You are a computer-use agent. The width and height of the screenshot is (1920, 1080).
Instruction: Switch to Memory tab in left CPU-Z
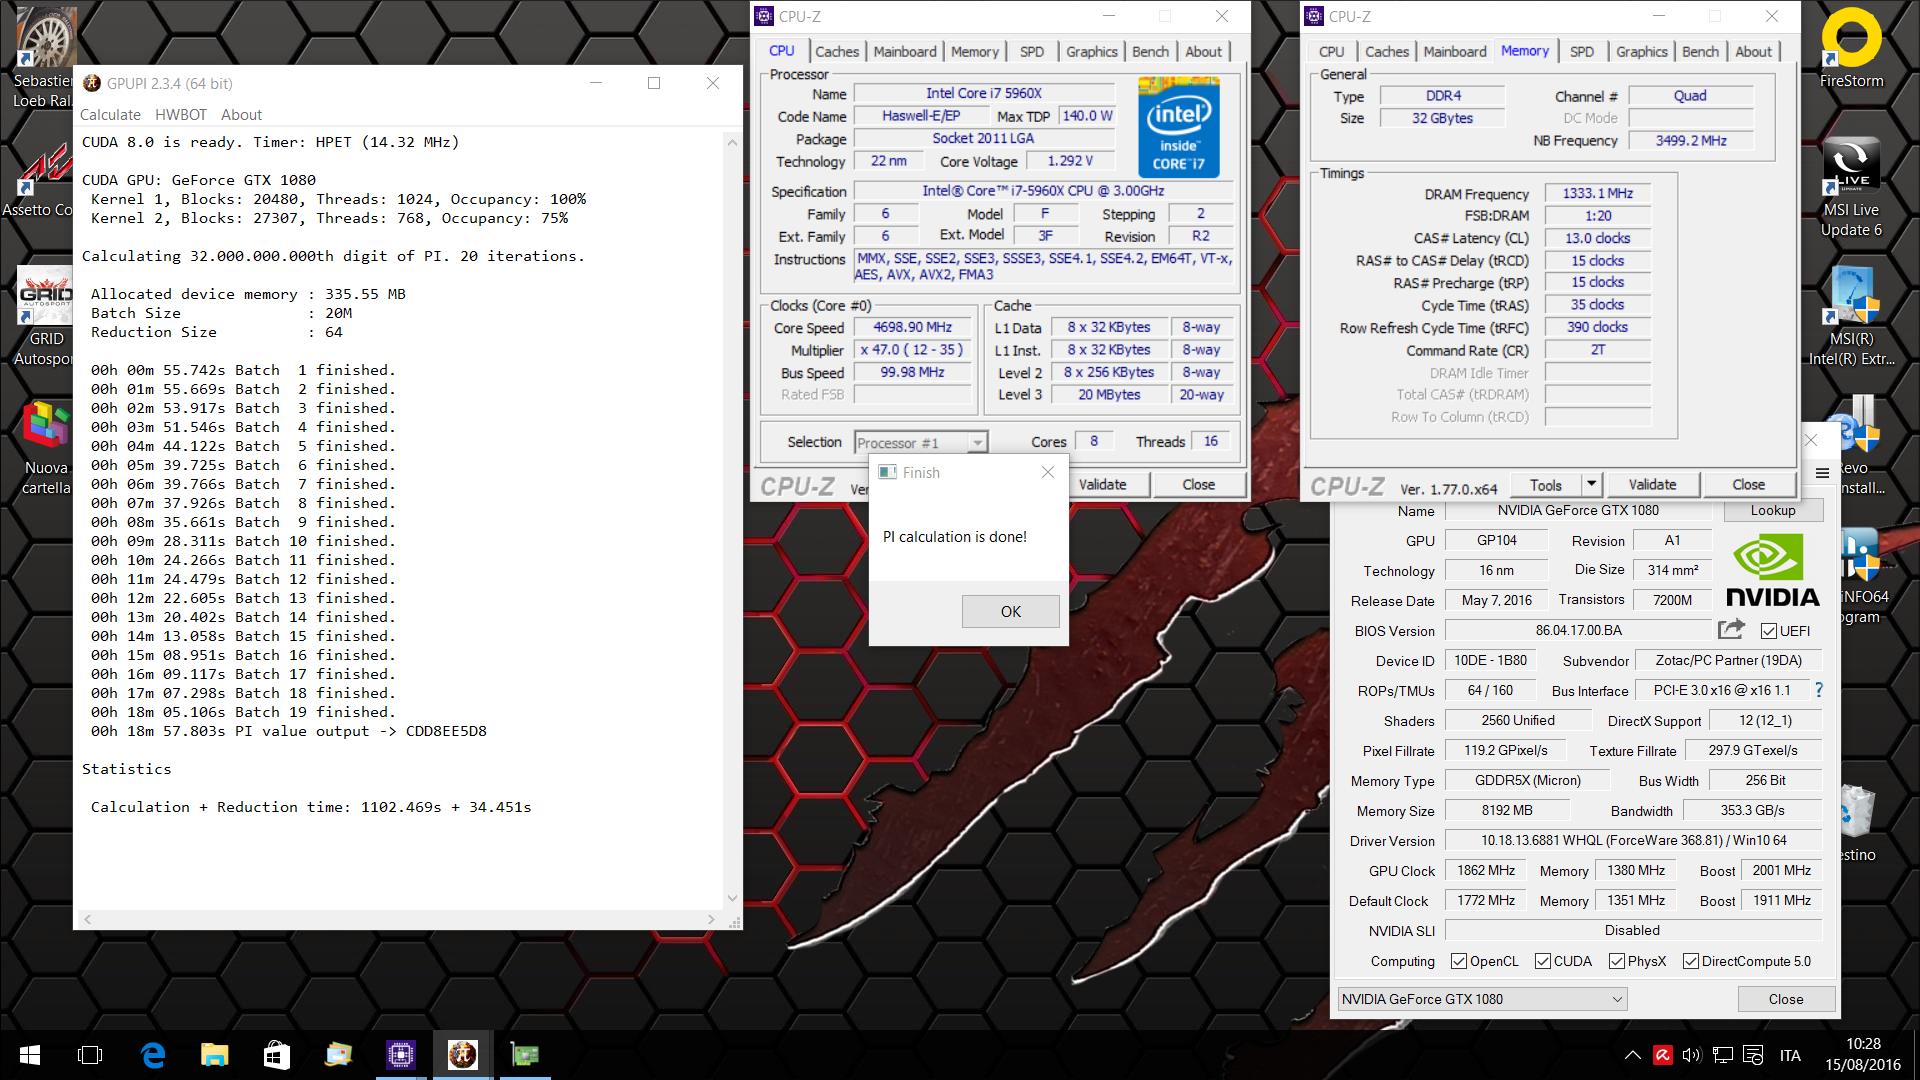(x=975, y=52)
